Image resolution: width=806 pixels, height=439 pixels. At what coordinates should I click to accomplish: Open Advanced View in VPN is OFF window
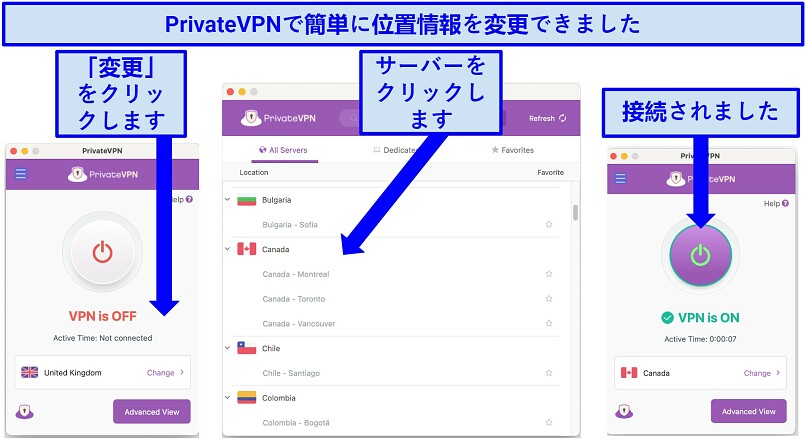click(152, 412)
